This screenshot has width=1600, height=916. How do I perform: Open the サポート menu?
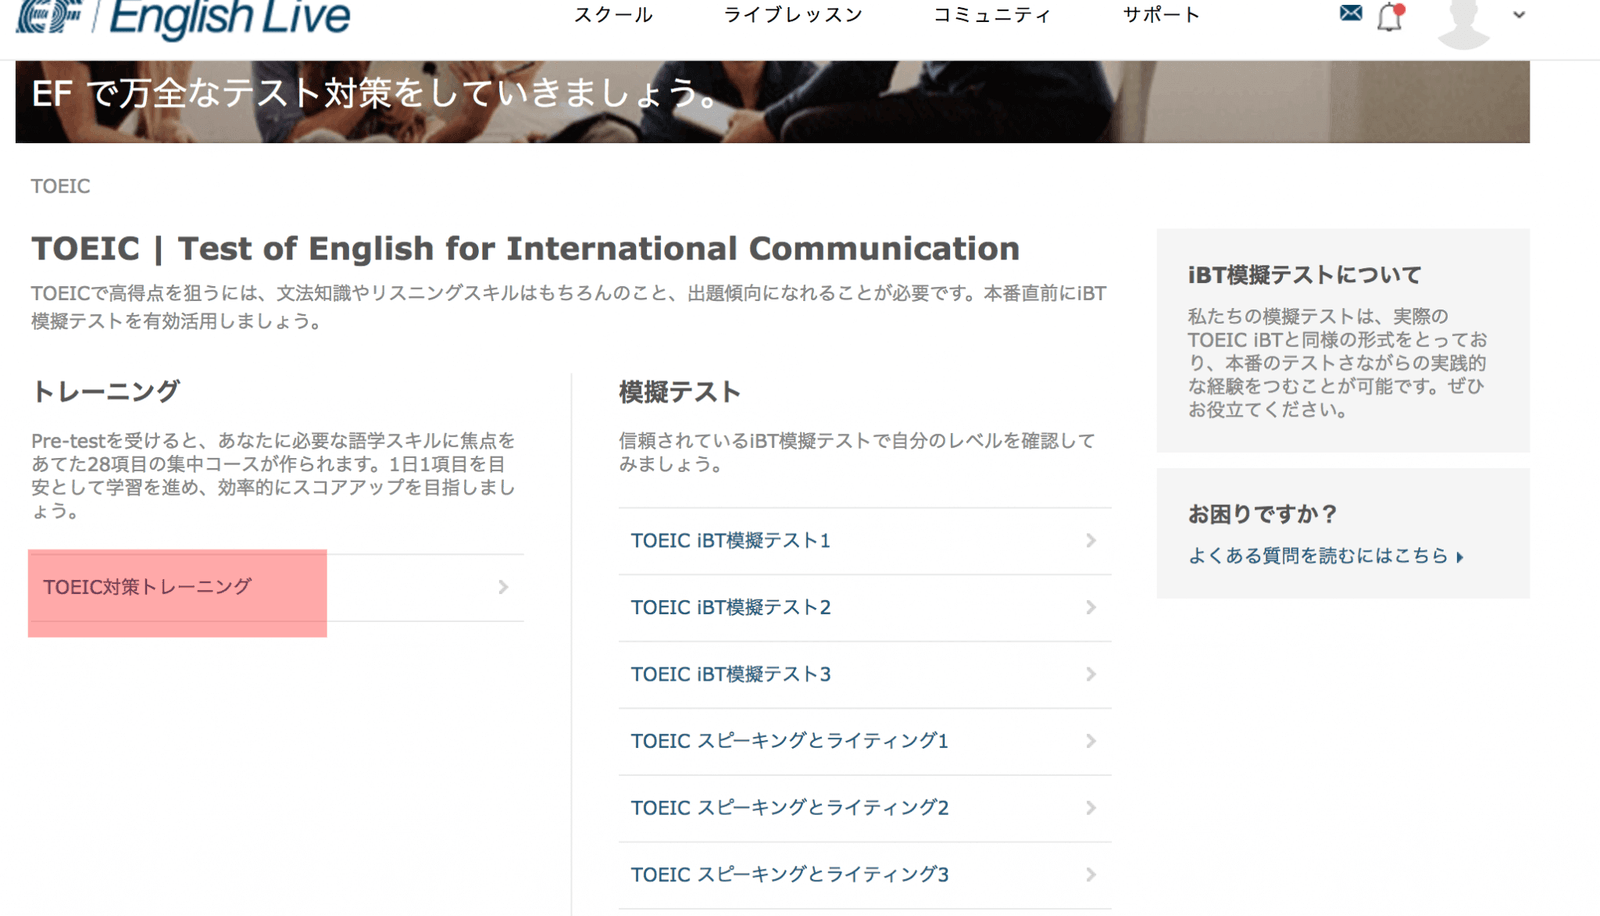pos(1161,15)
